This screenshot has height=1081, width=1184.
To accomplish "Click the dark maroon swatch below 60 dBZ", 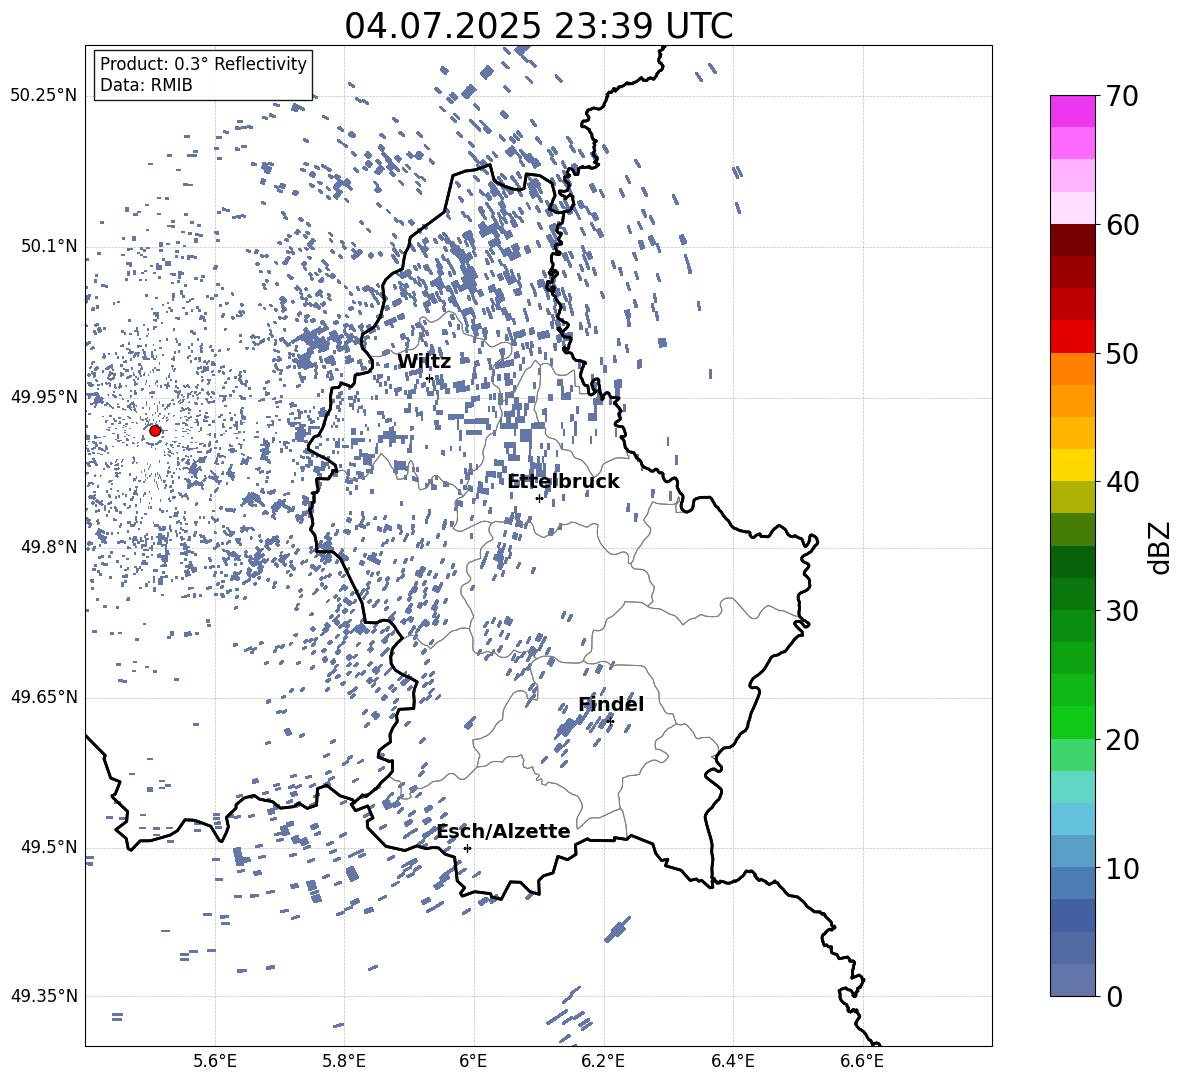I will (x=1072, y=240).
